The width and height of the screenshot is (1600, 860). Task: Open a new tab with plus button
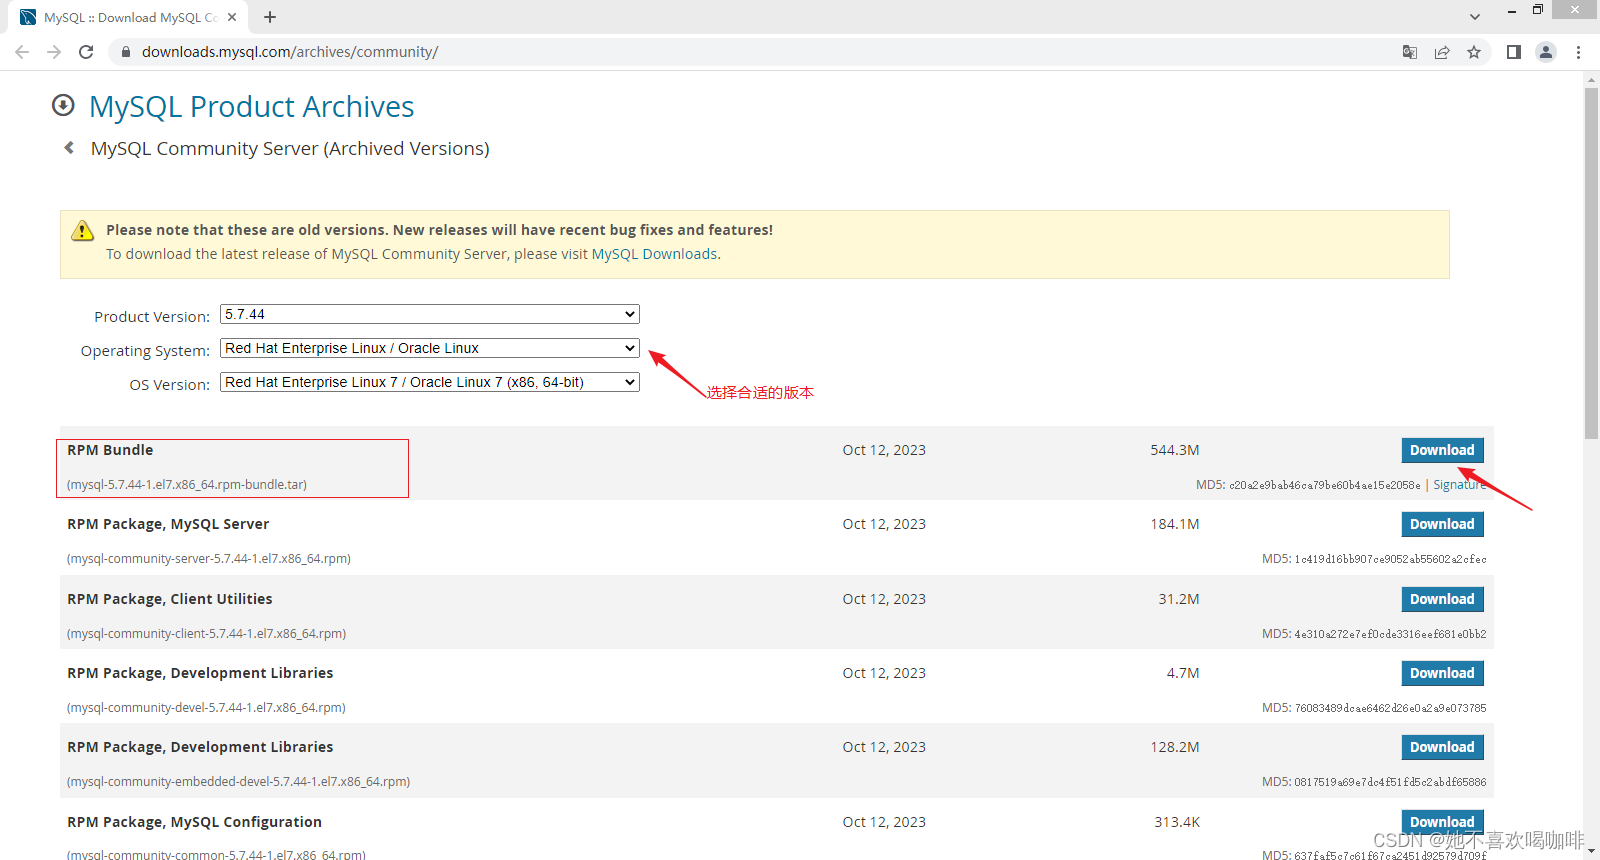(270, 17)
